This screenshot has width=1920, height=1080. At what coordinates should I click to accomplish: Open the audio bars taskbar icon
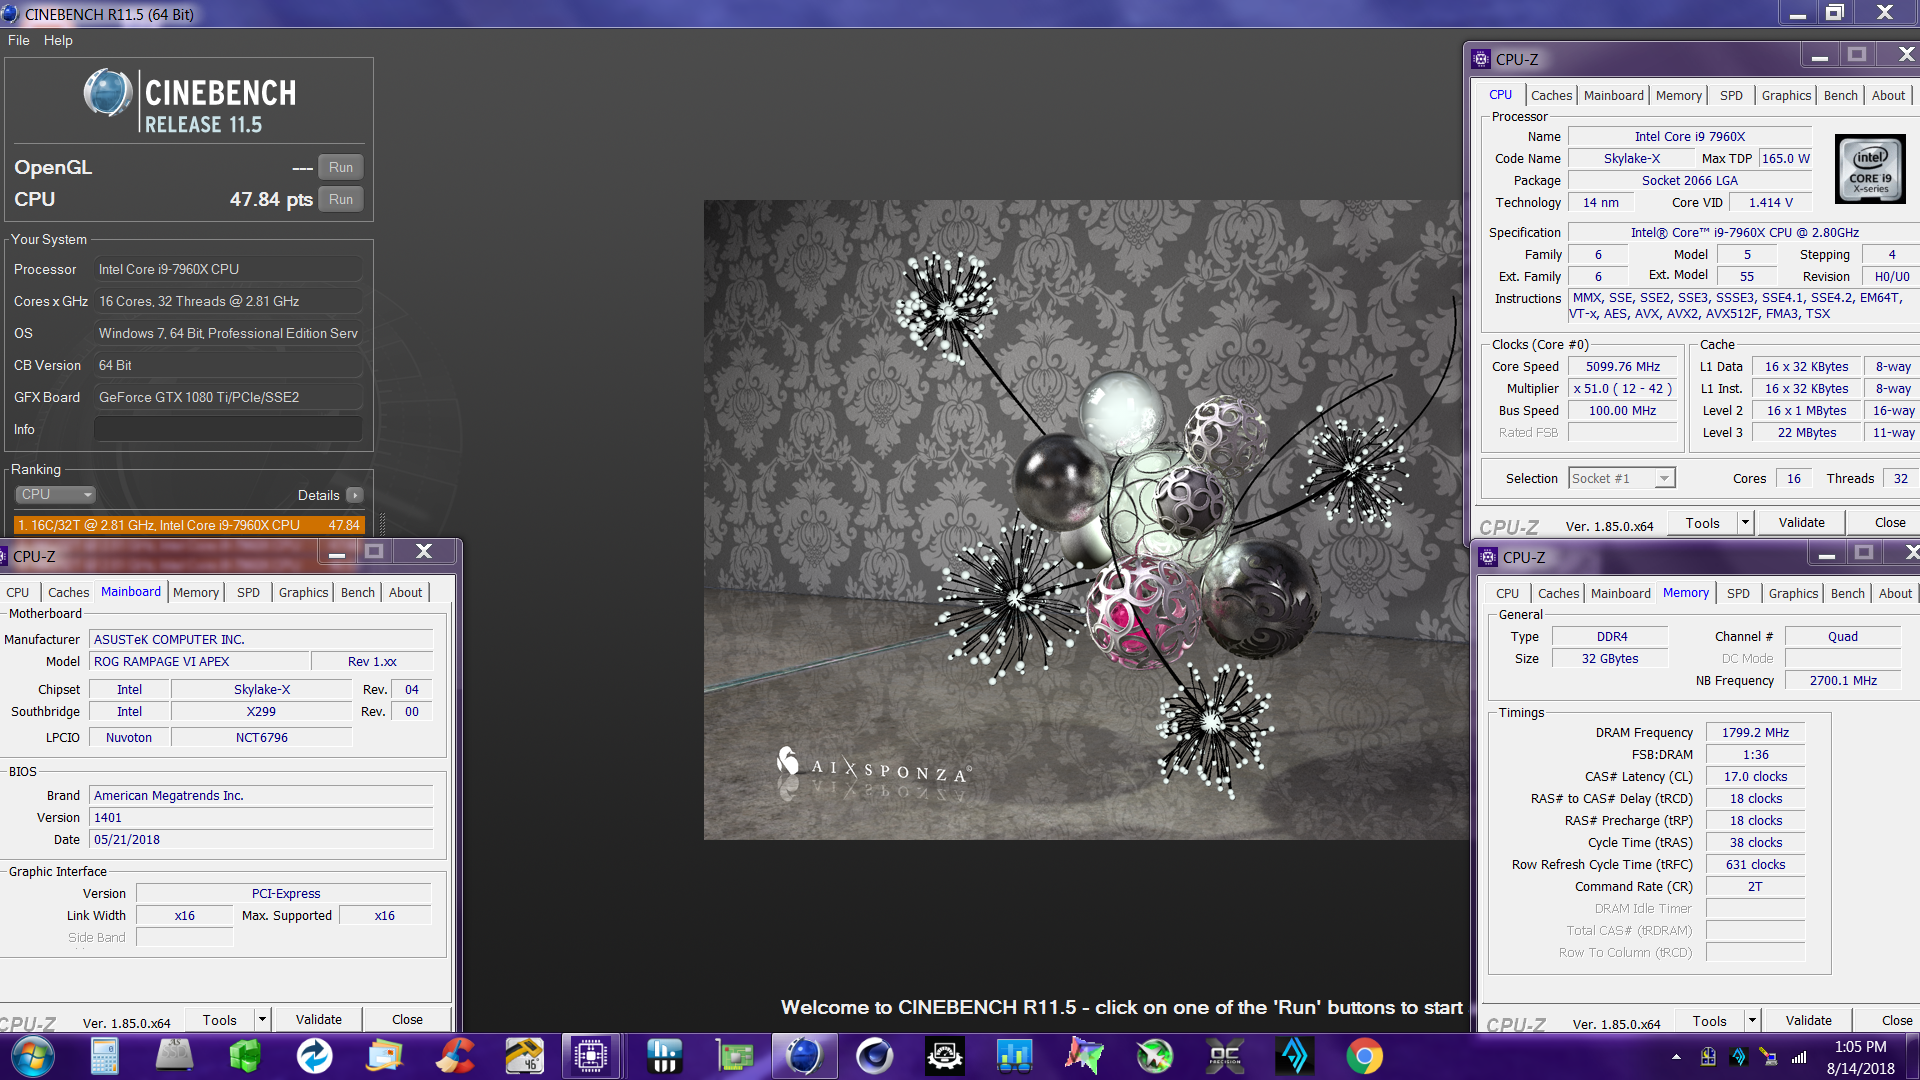pyautogui.click(x=665, y=1056)
